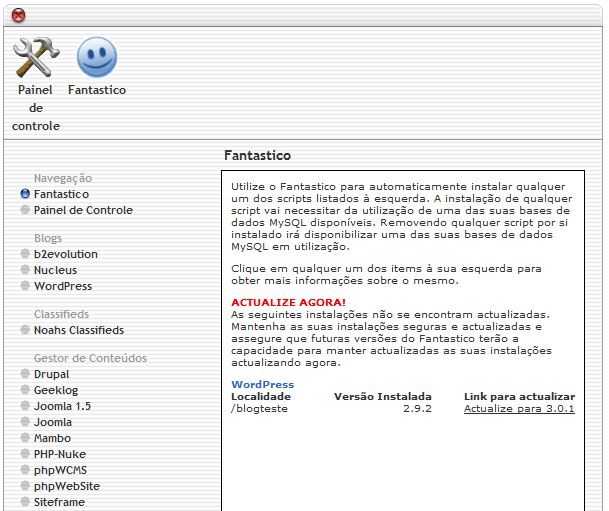Click the bullet beside phpWebSite
Viewport: 609px width, 511px height.
[x=25, y=485]
